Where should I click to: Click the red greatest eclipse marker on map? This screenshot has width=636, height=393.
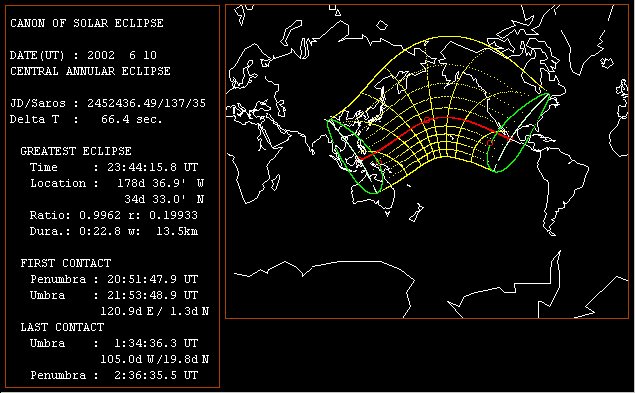tap(427, 120)
